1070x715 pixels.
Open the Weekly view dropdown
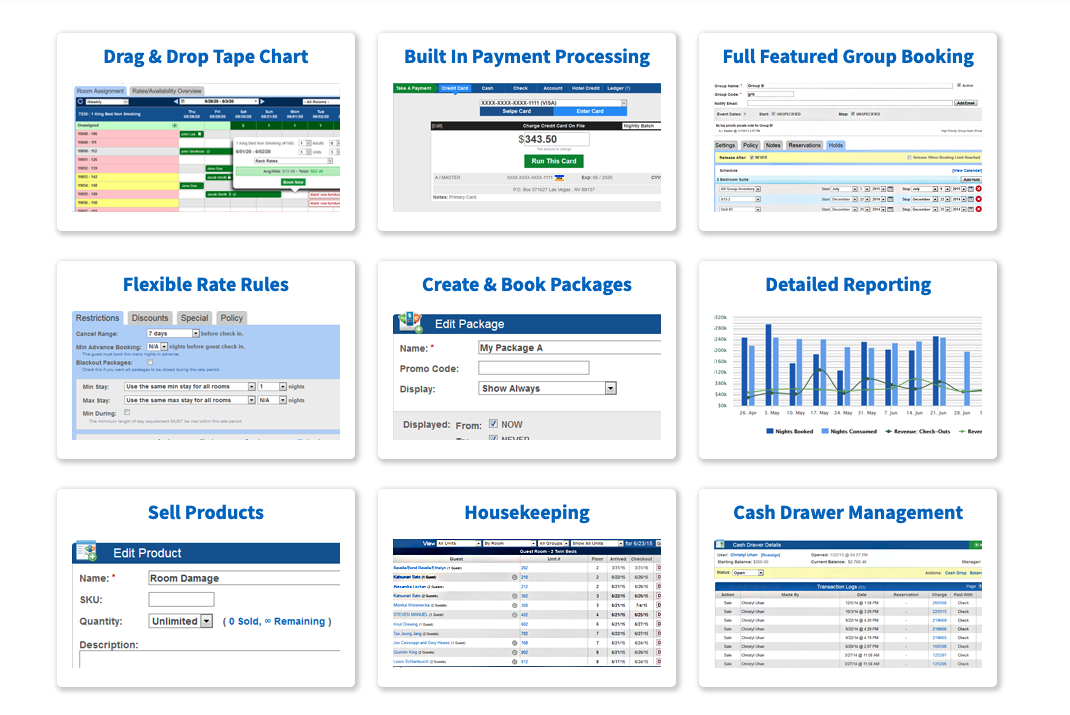pos(107,102)
